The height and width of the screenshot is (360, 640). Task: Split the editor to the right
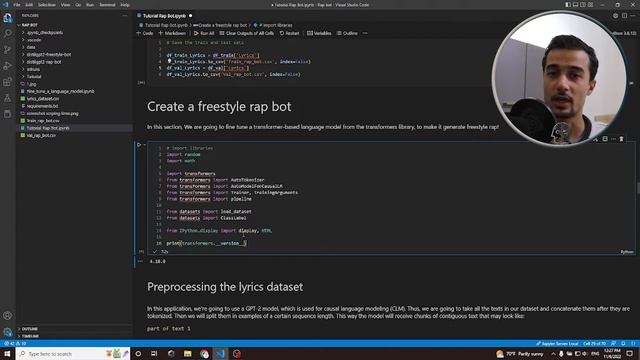pyautogui.click(x=624, y=16)
